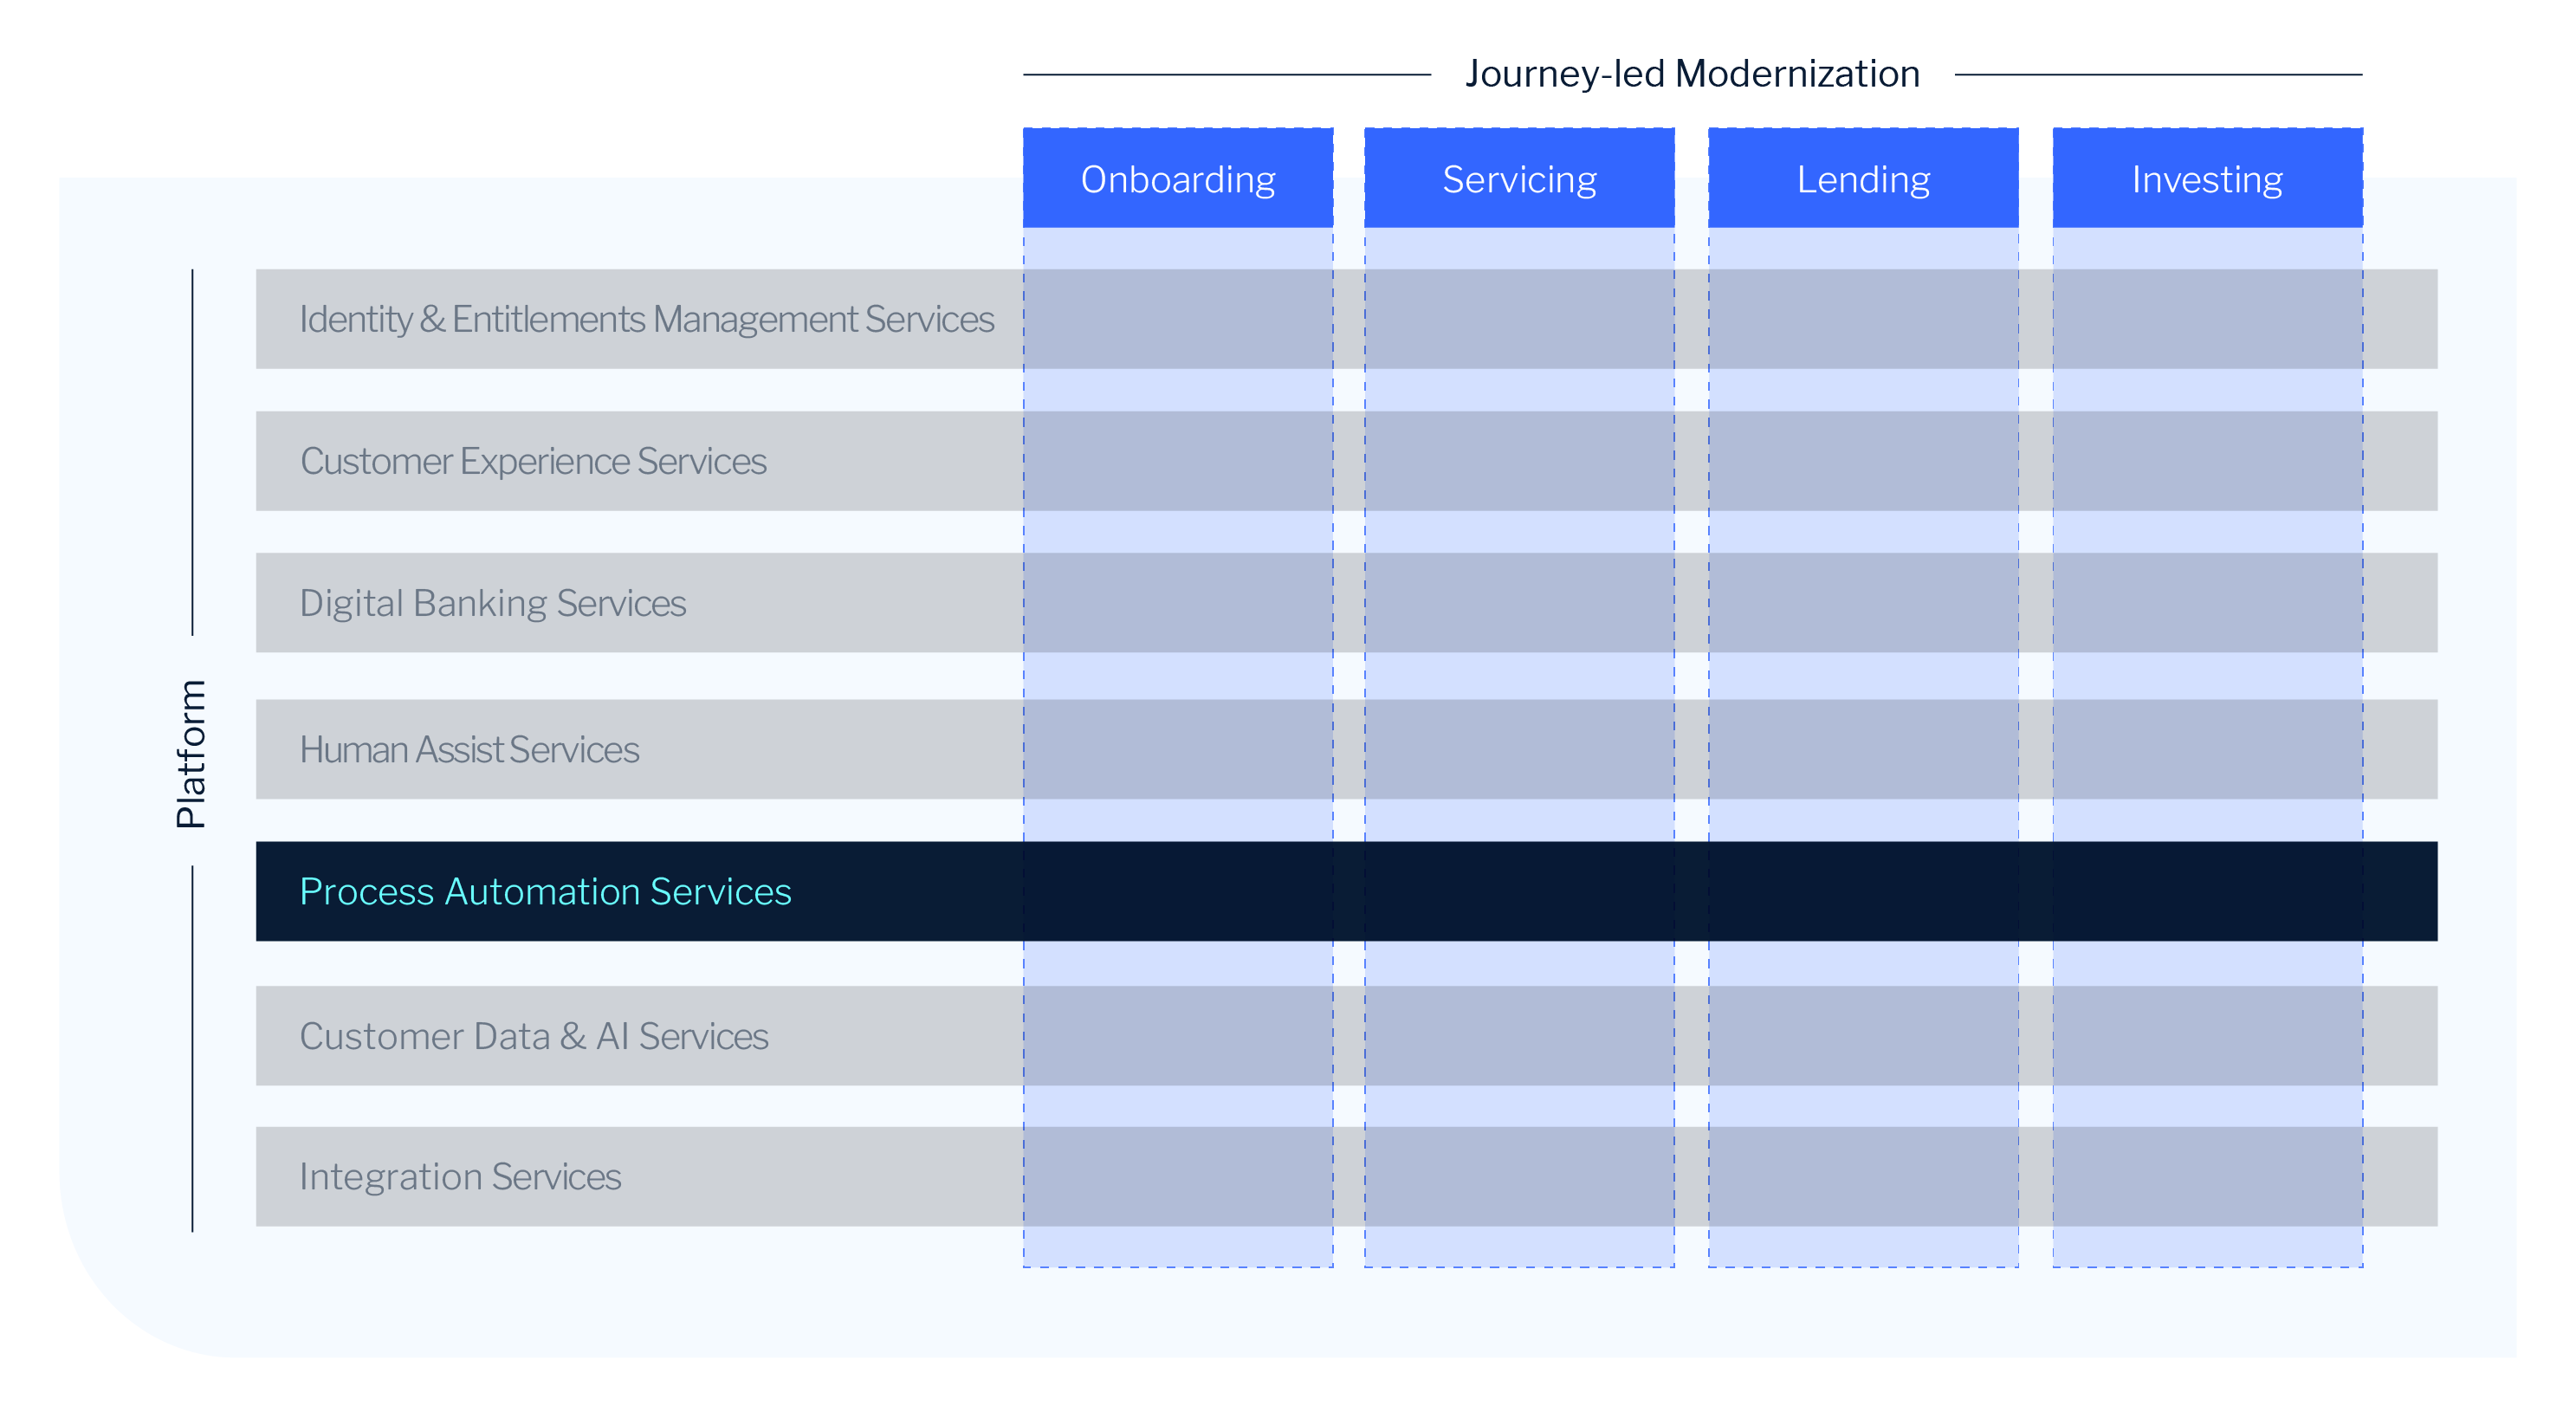2576x1412 pixels.
Task: Select the Investing column header
Action: pyautogui.click(x=2207, y=178)
